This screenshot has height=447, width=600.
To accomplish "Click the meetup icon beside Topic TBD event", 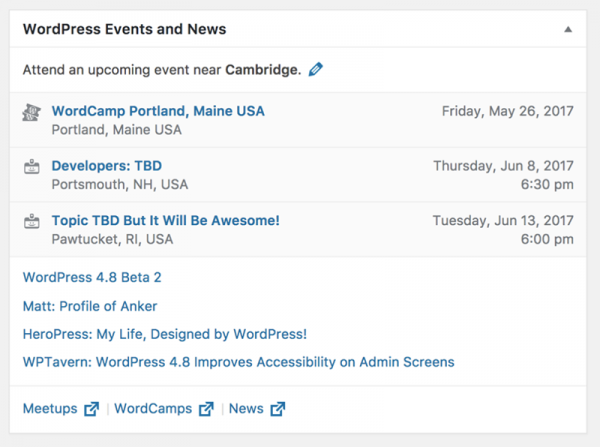I will 32,222.
